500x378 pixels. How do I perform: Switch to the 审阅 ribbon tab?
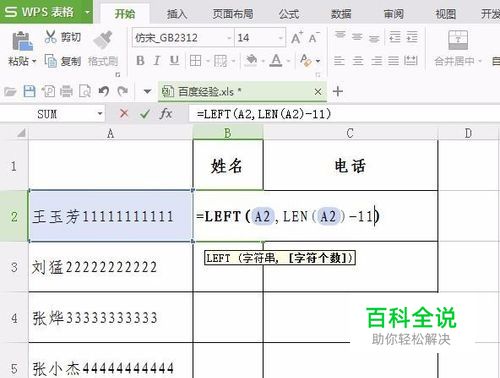(x=393, y=14)
